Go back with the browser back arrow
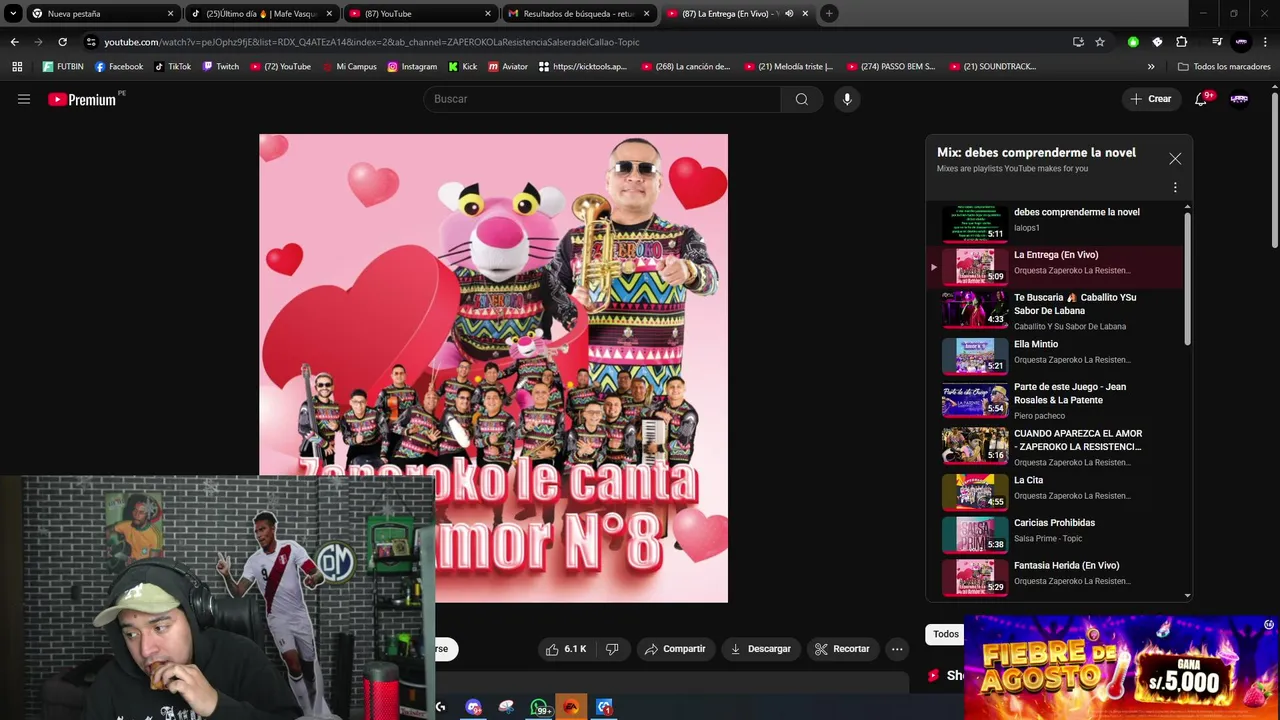Viewport: 1280px width, 720px height. point(14,42)
